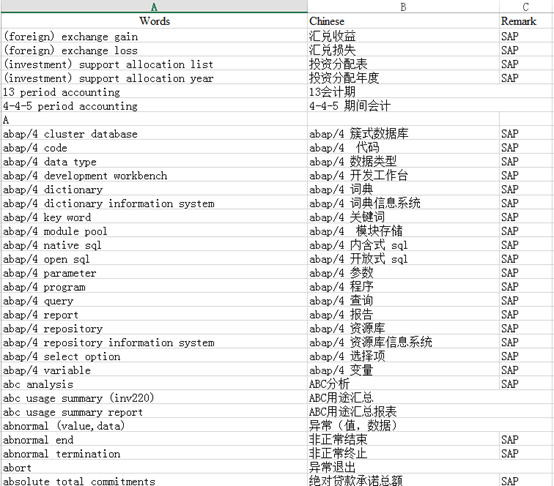Click 'abc usage summary (inv220)' cell
The width and height of the screenshot is (554, 486).
coord(154,398)
